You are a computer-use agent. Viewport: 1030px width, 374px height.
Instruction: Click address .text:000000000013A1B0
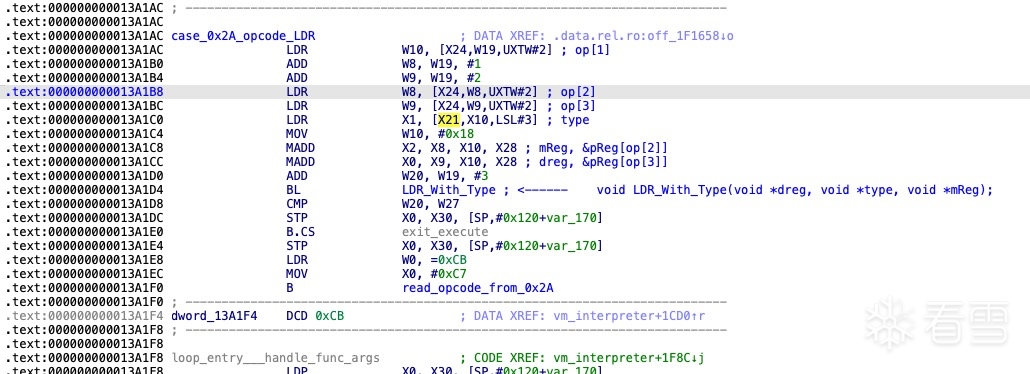coord(84,64)
